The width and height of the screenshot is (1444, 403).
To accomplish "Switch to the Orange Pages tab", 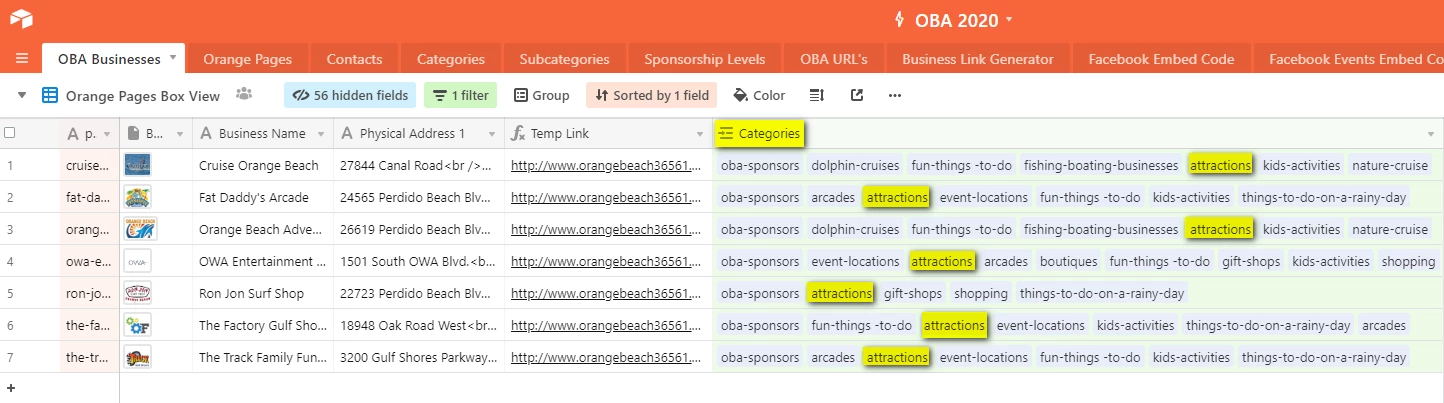I will coord(247,59).
